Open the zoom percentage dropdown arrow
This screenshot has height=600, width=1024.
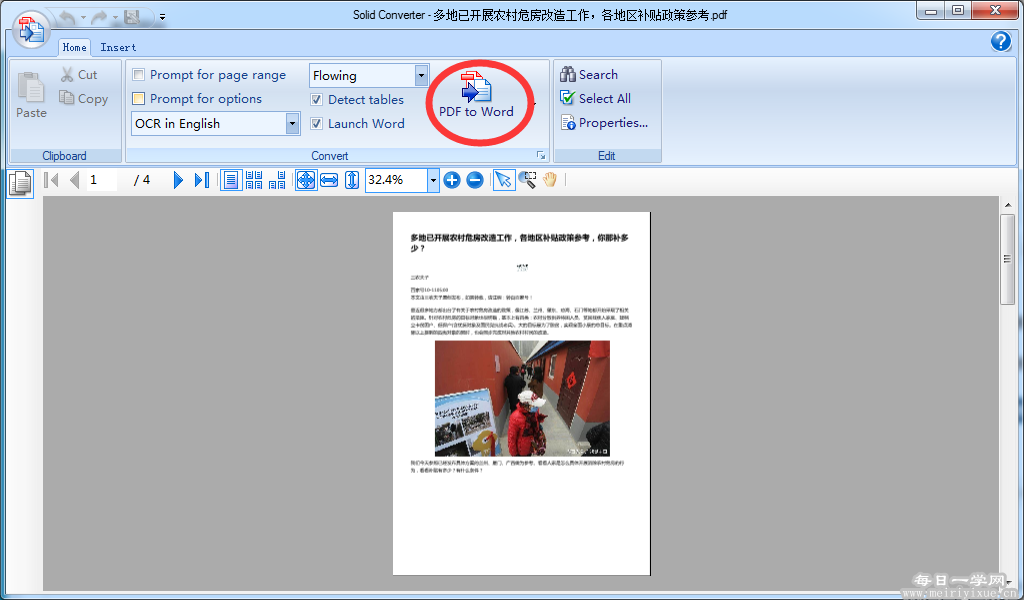click(433, 180)
